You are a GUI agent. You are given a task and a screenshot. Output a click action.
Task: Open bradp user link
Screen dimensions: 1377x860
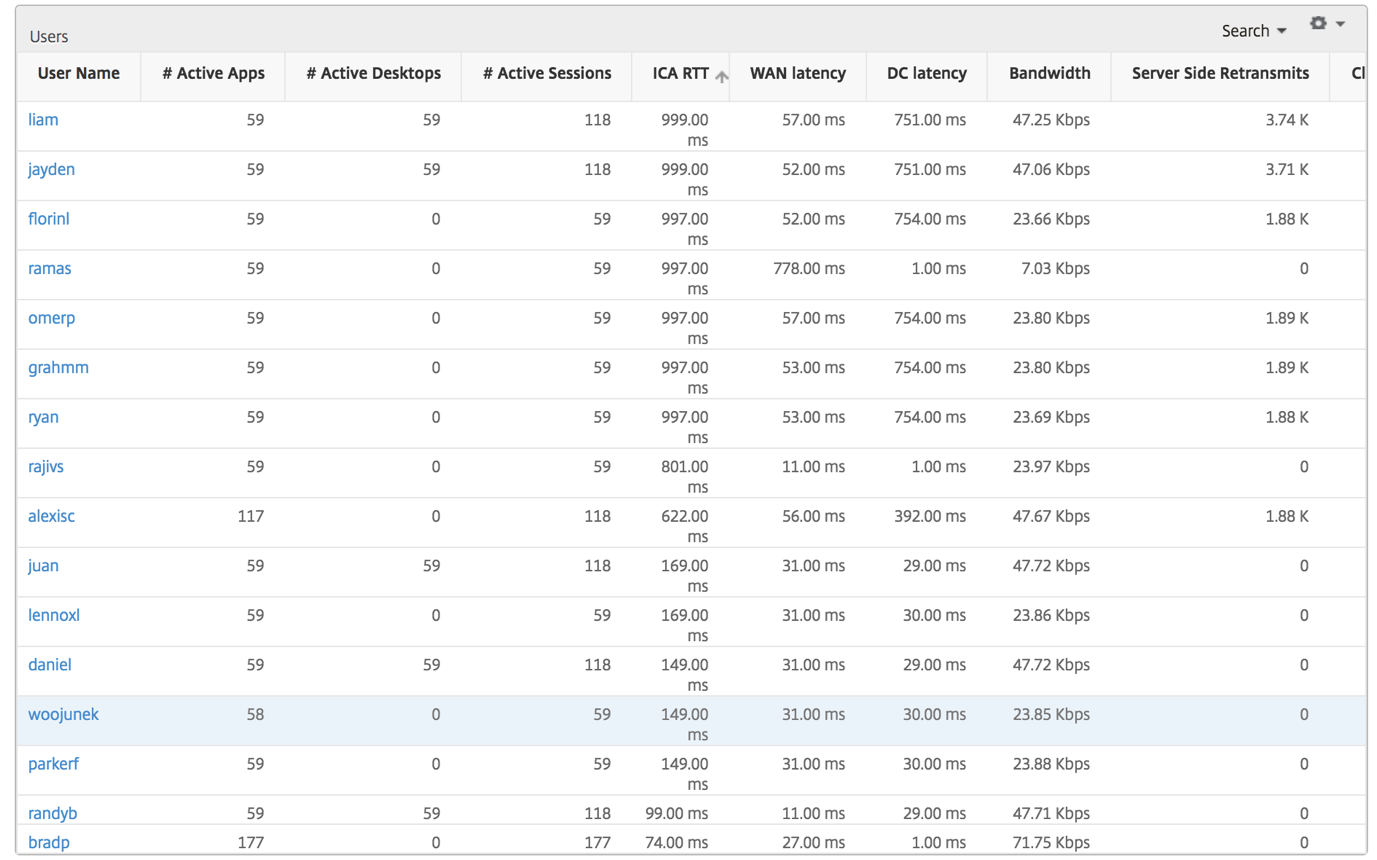click(x=49, y=842)
